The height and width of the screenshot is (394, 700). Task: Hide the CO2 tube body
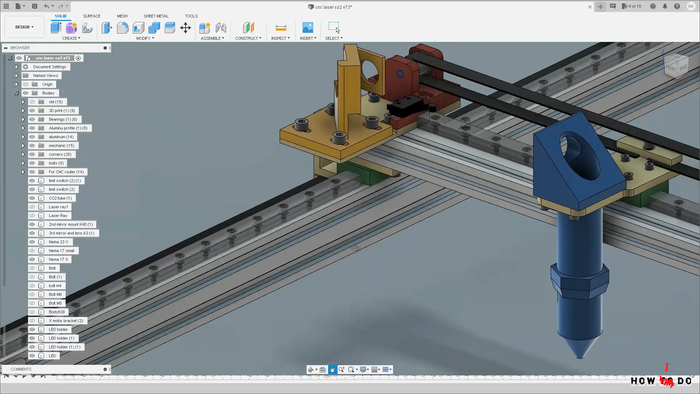click(32, 198)
